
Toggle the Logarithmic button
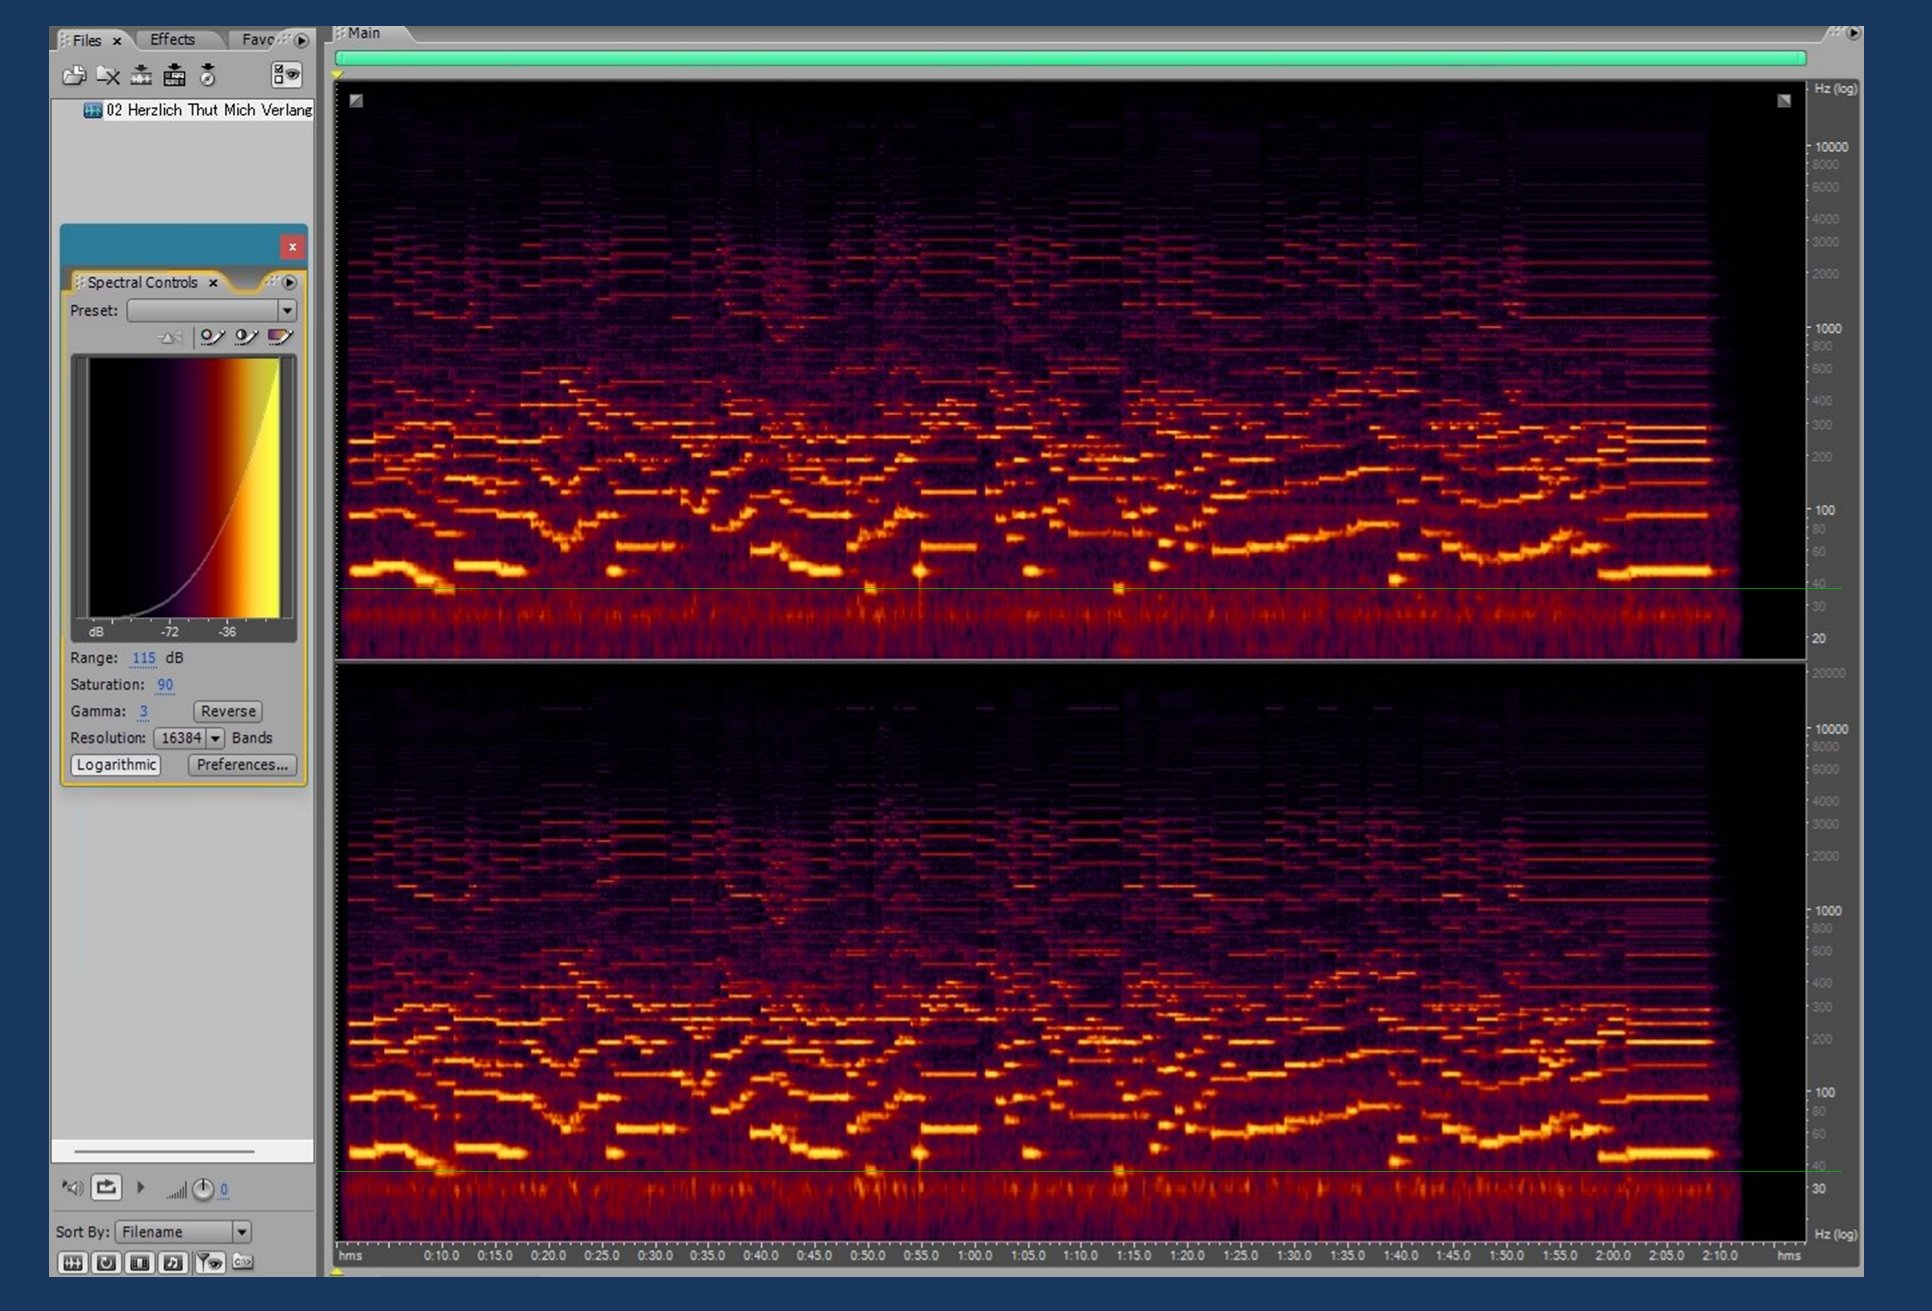[x=116, y=764]
